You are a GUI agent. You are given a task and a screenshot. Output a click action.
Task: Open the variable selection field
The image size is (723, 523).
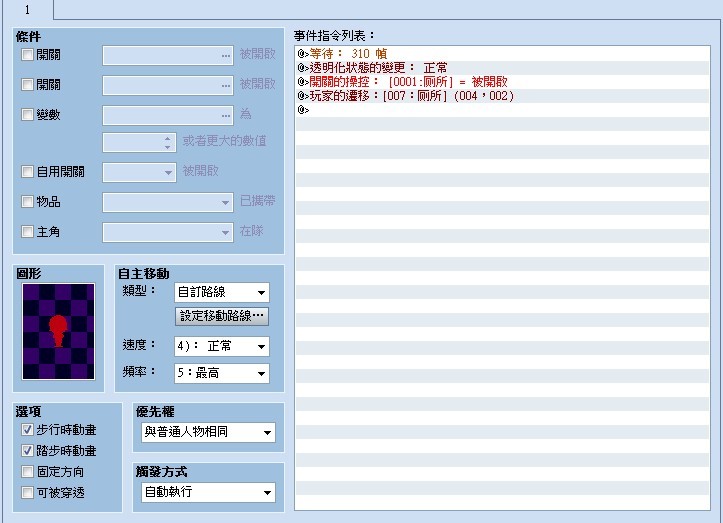click(x=168, y=115)
